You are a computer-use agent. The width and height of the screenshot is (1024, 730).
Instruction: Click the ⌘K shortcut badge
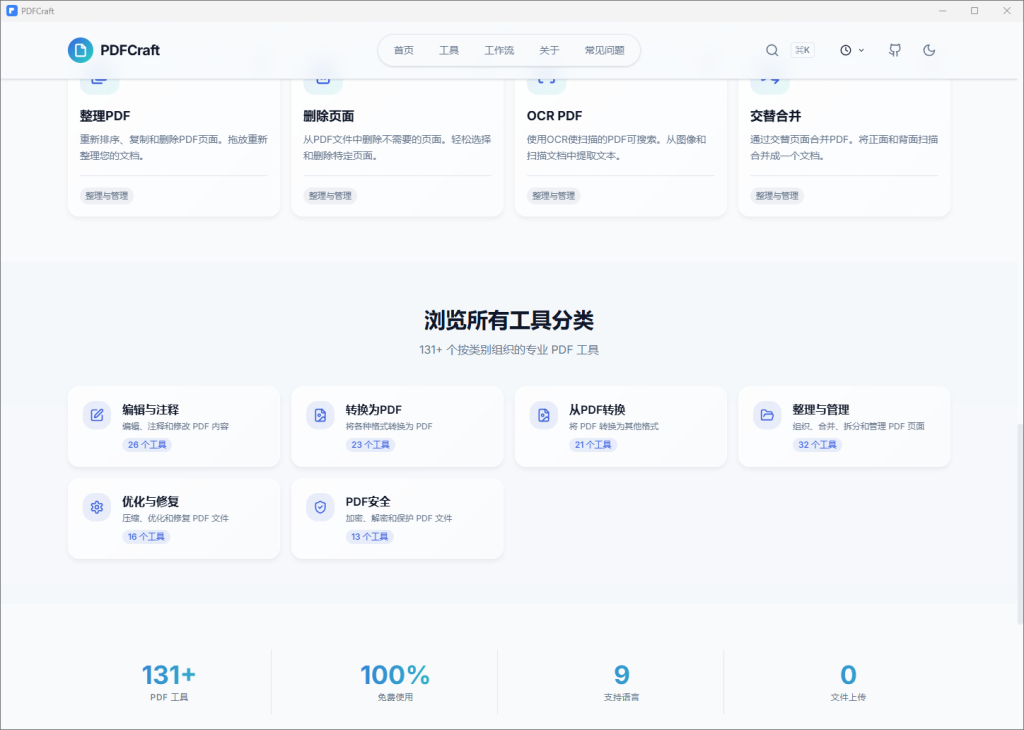click(x=803, y=50)
